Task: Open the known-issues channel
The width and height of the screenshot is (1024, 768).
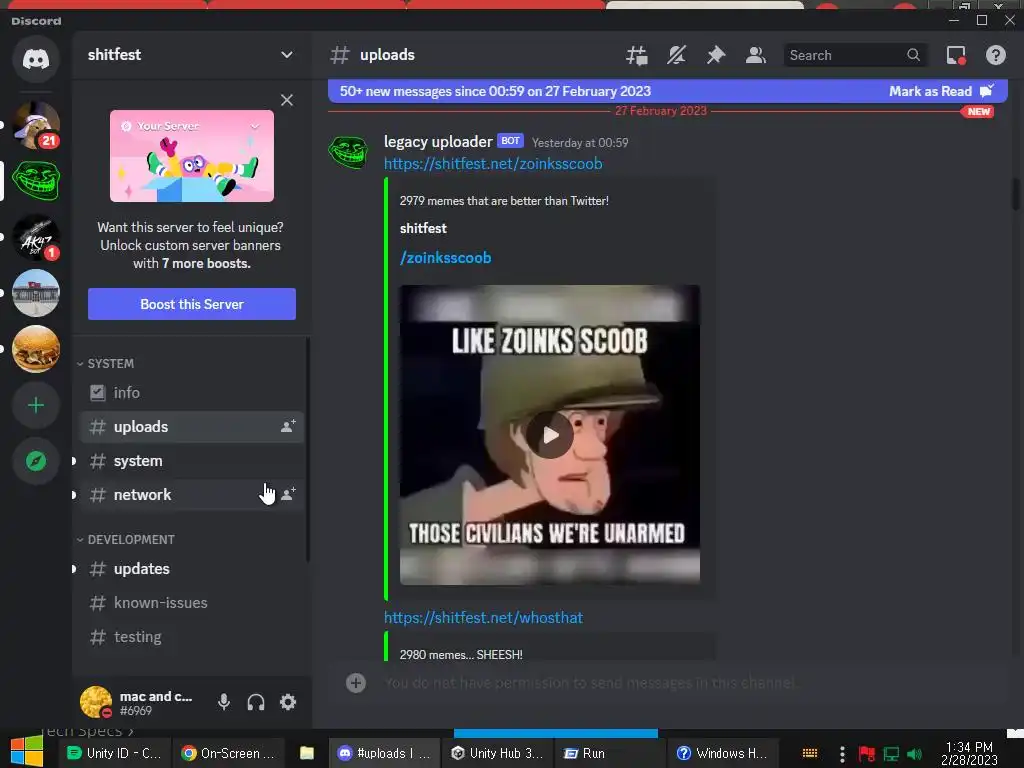Action: point(192,603)
